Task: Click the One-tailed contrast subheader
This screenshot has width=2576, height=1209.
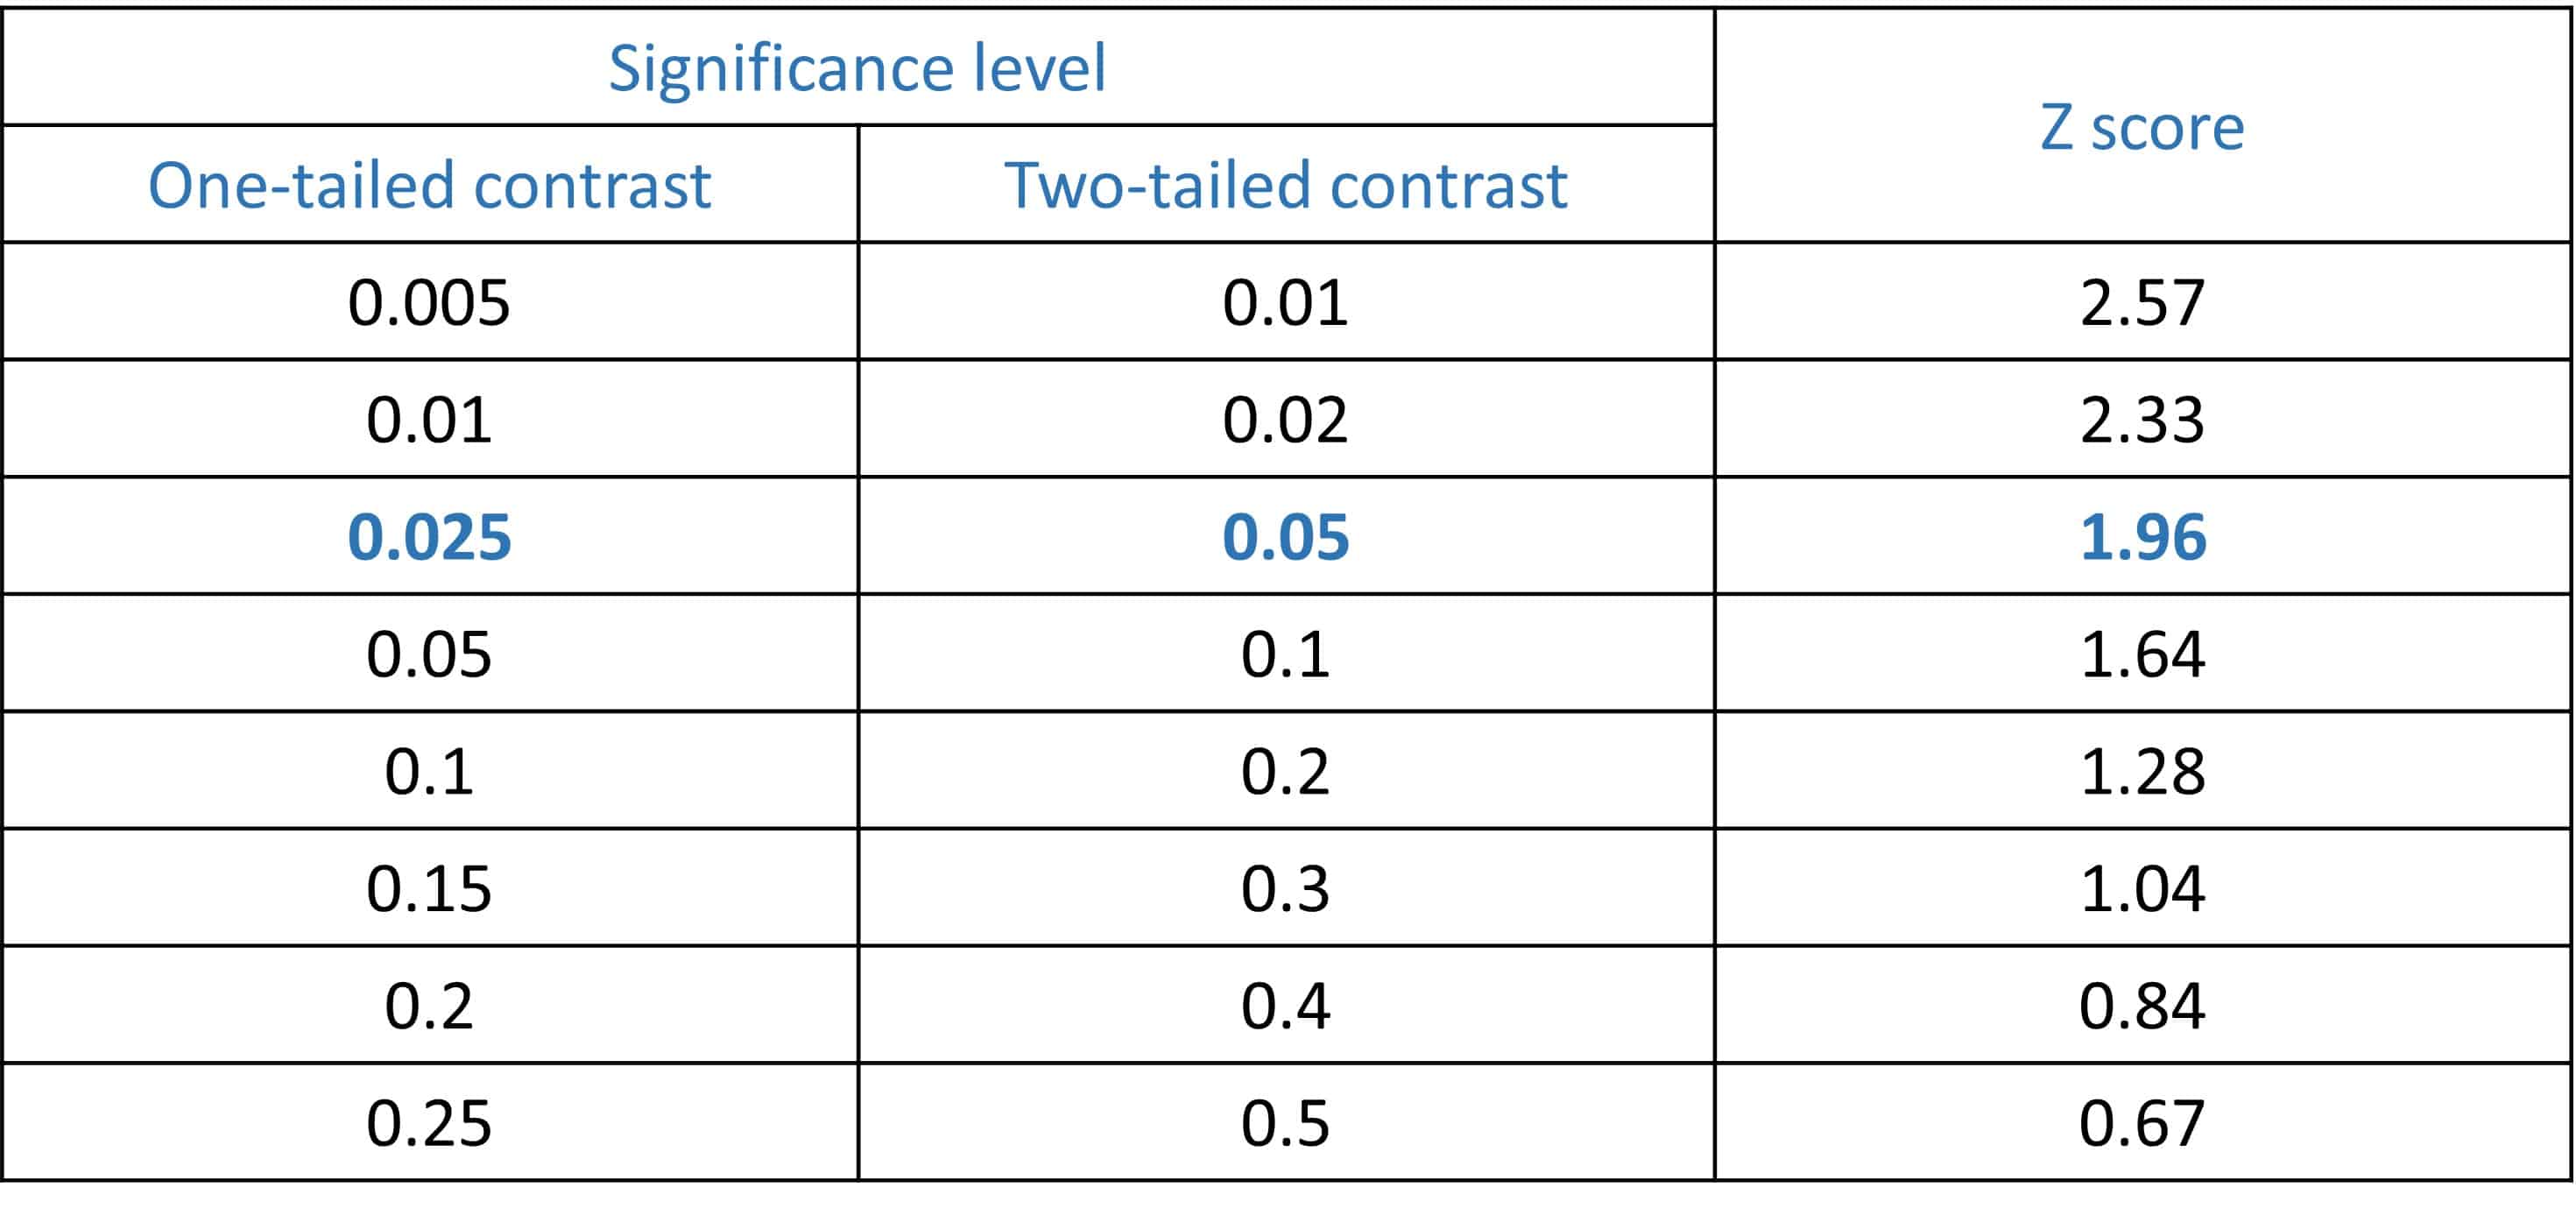Action: click(x=429, y=185)
